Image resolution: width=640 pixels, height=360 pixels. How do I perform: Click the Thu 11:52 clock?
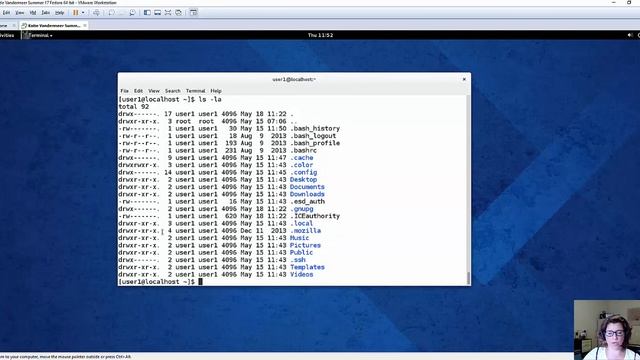pyautogui.click(x=320, y=36)
